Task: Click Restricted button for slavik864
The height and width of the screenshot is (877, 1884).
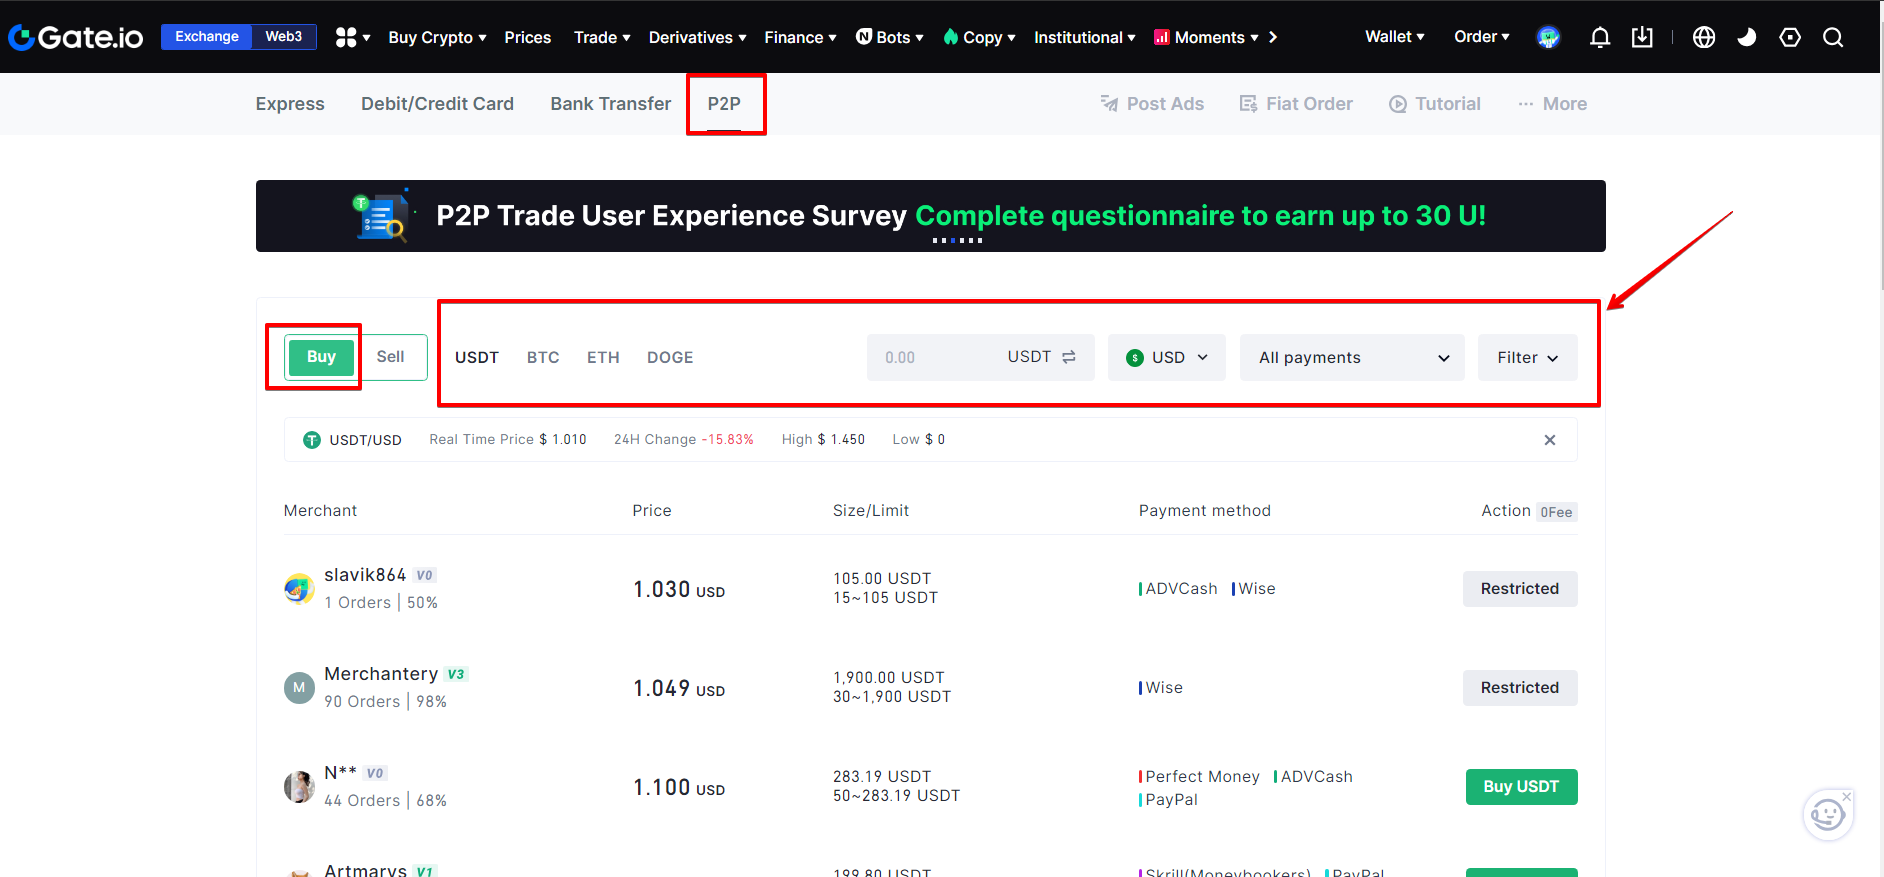Action: pyautogui.click(x=1520, y=589)
